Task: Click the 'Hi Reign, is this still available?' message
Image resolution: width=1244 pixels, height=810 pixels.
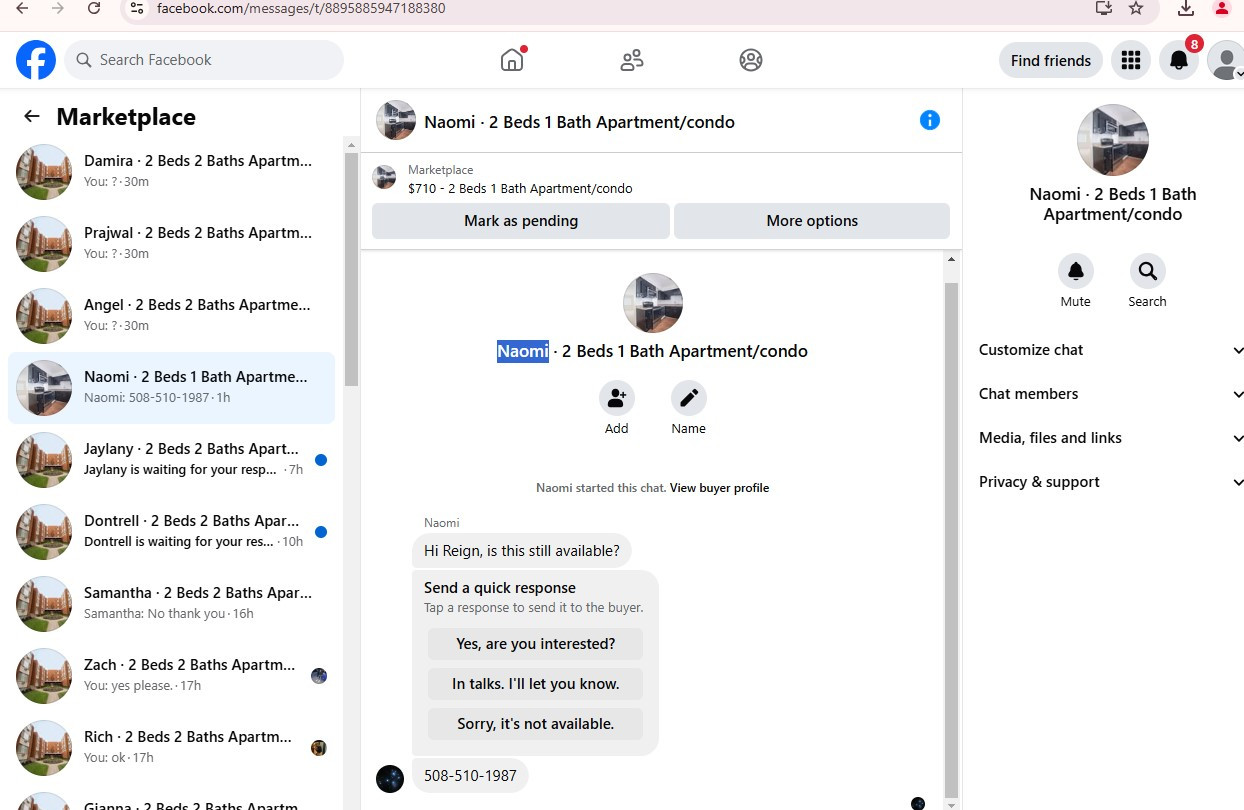Action: tap(522, 550)
